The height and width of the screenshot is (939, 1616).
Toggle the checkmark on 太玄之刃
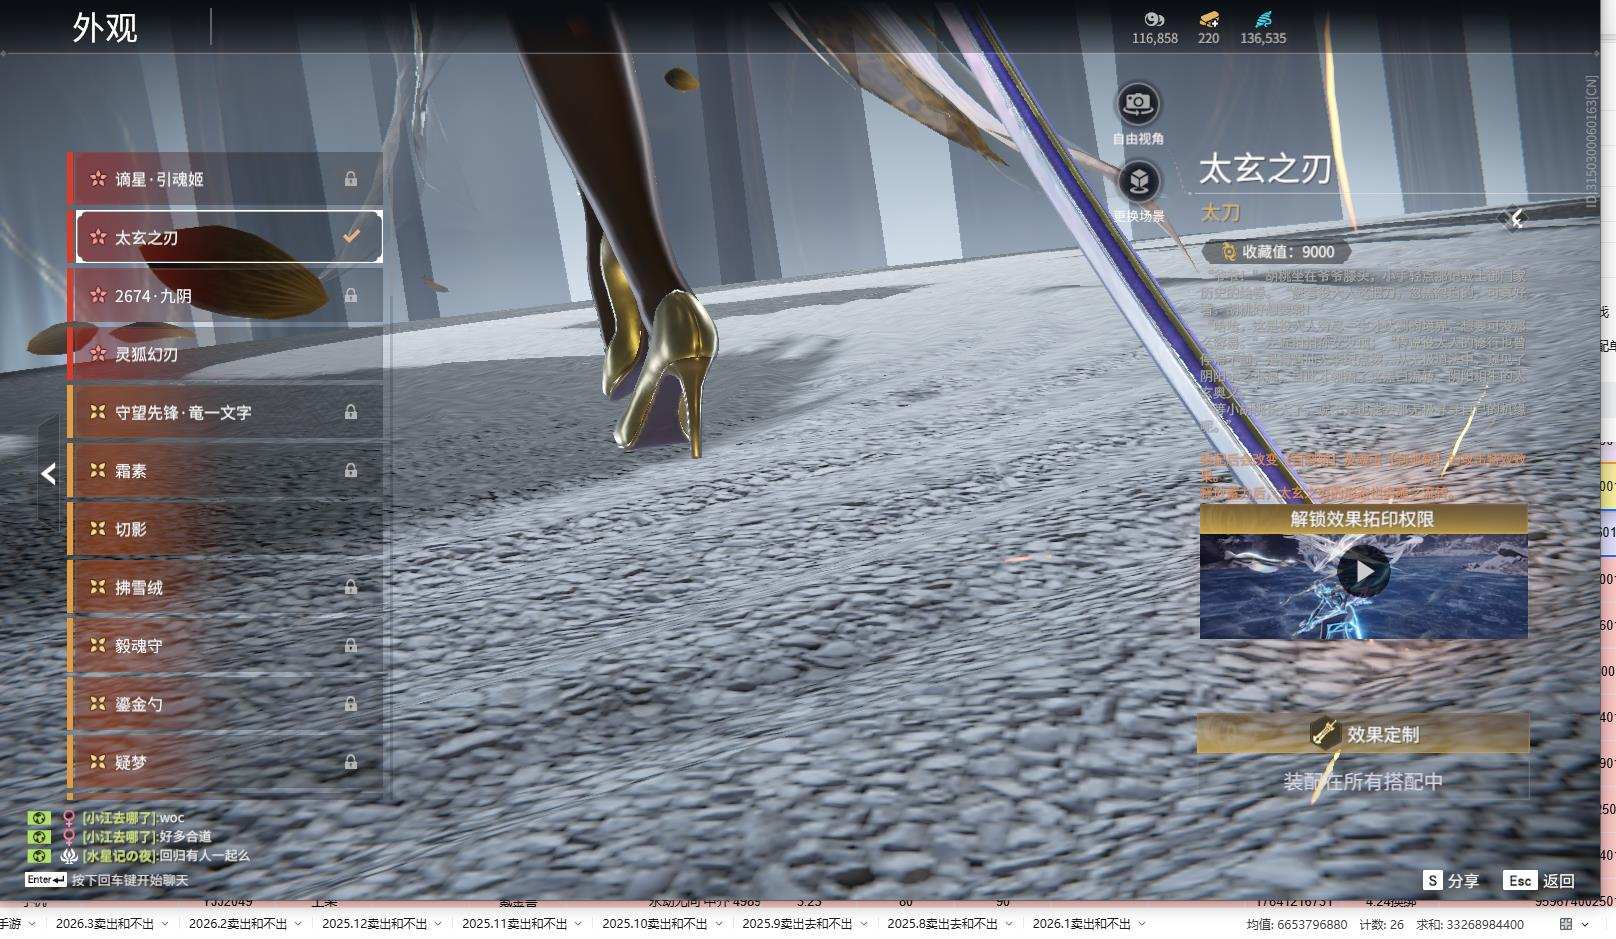point(351,237)
